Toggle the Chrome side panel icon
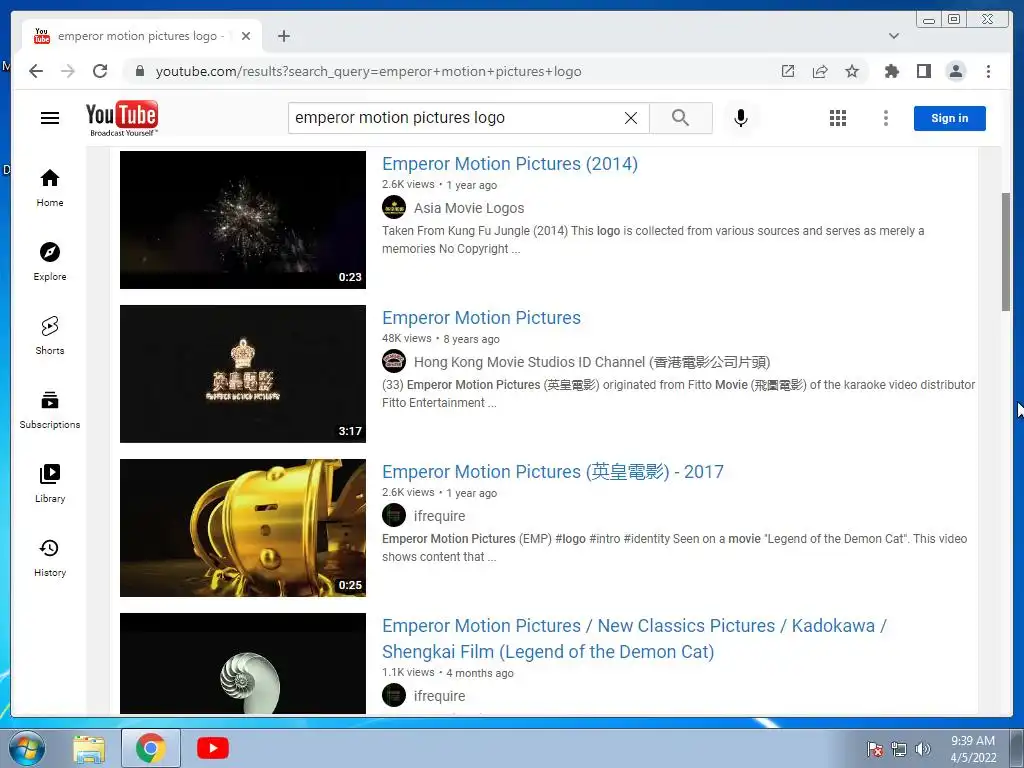 pos(923,71)
